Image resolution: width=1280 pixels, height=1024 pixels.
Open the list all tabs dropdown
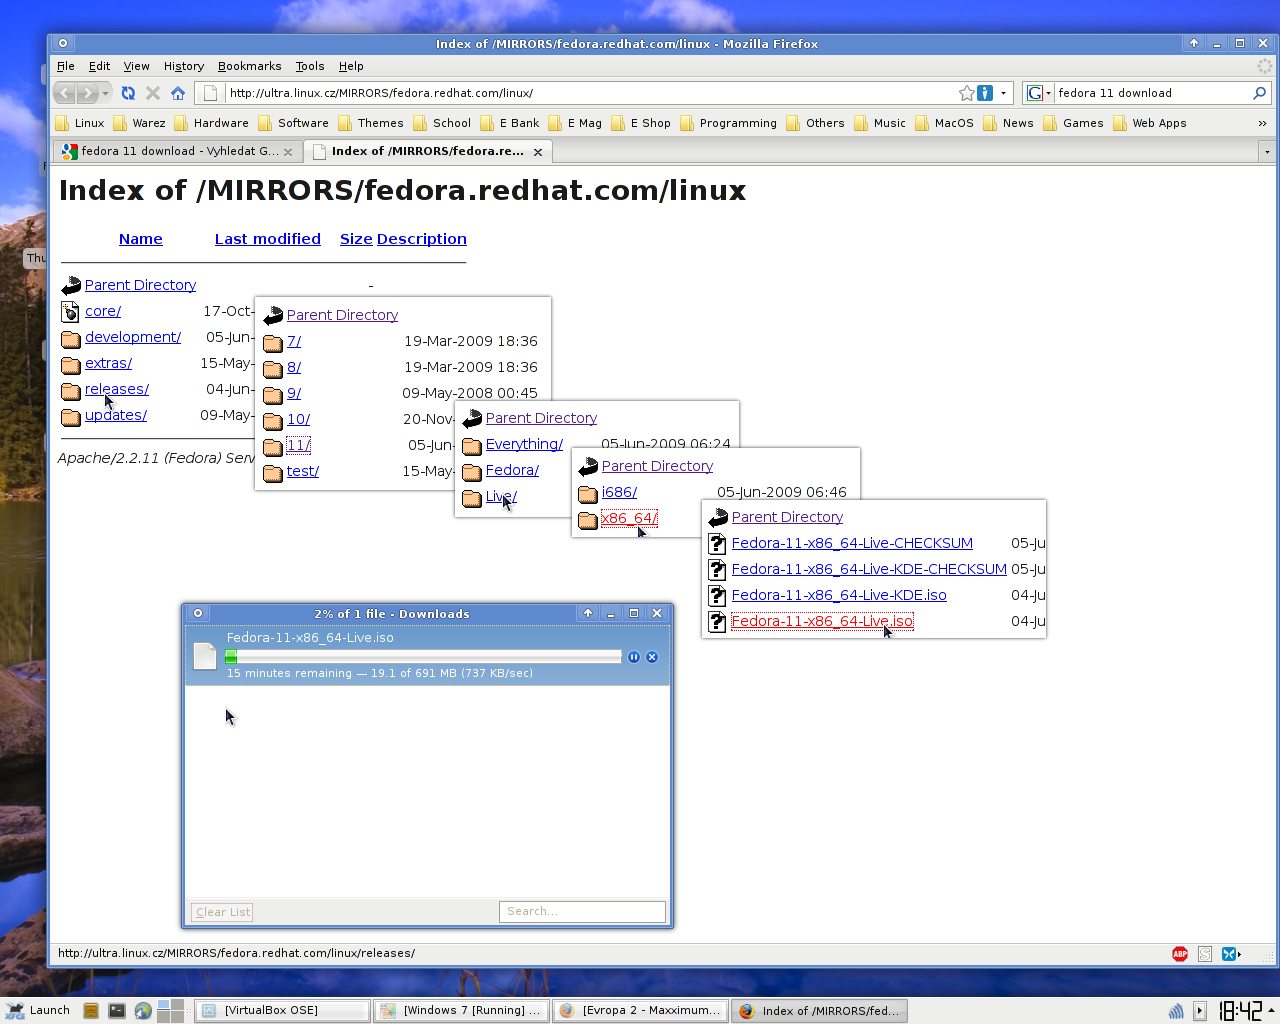pos(1267,152)
